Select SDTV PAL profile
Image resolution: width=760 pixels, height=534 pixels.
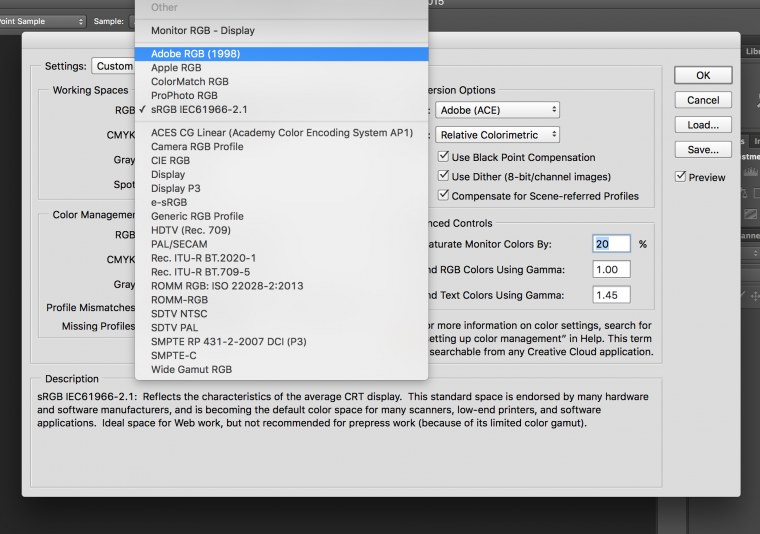pos(282,328)
